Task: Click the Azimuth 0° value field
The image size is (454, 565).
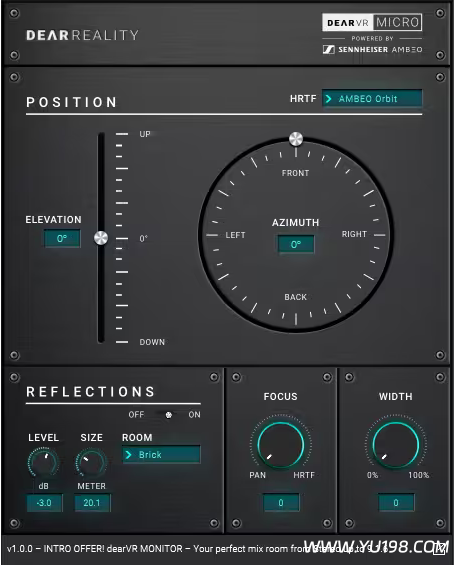Action: 296,244
